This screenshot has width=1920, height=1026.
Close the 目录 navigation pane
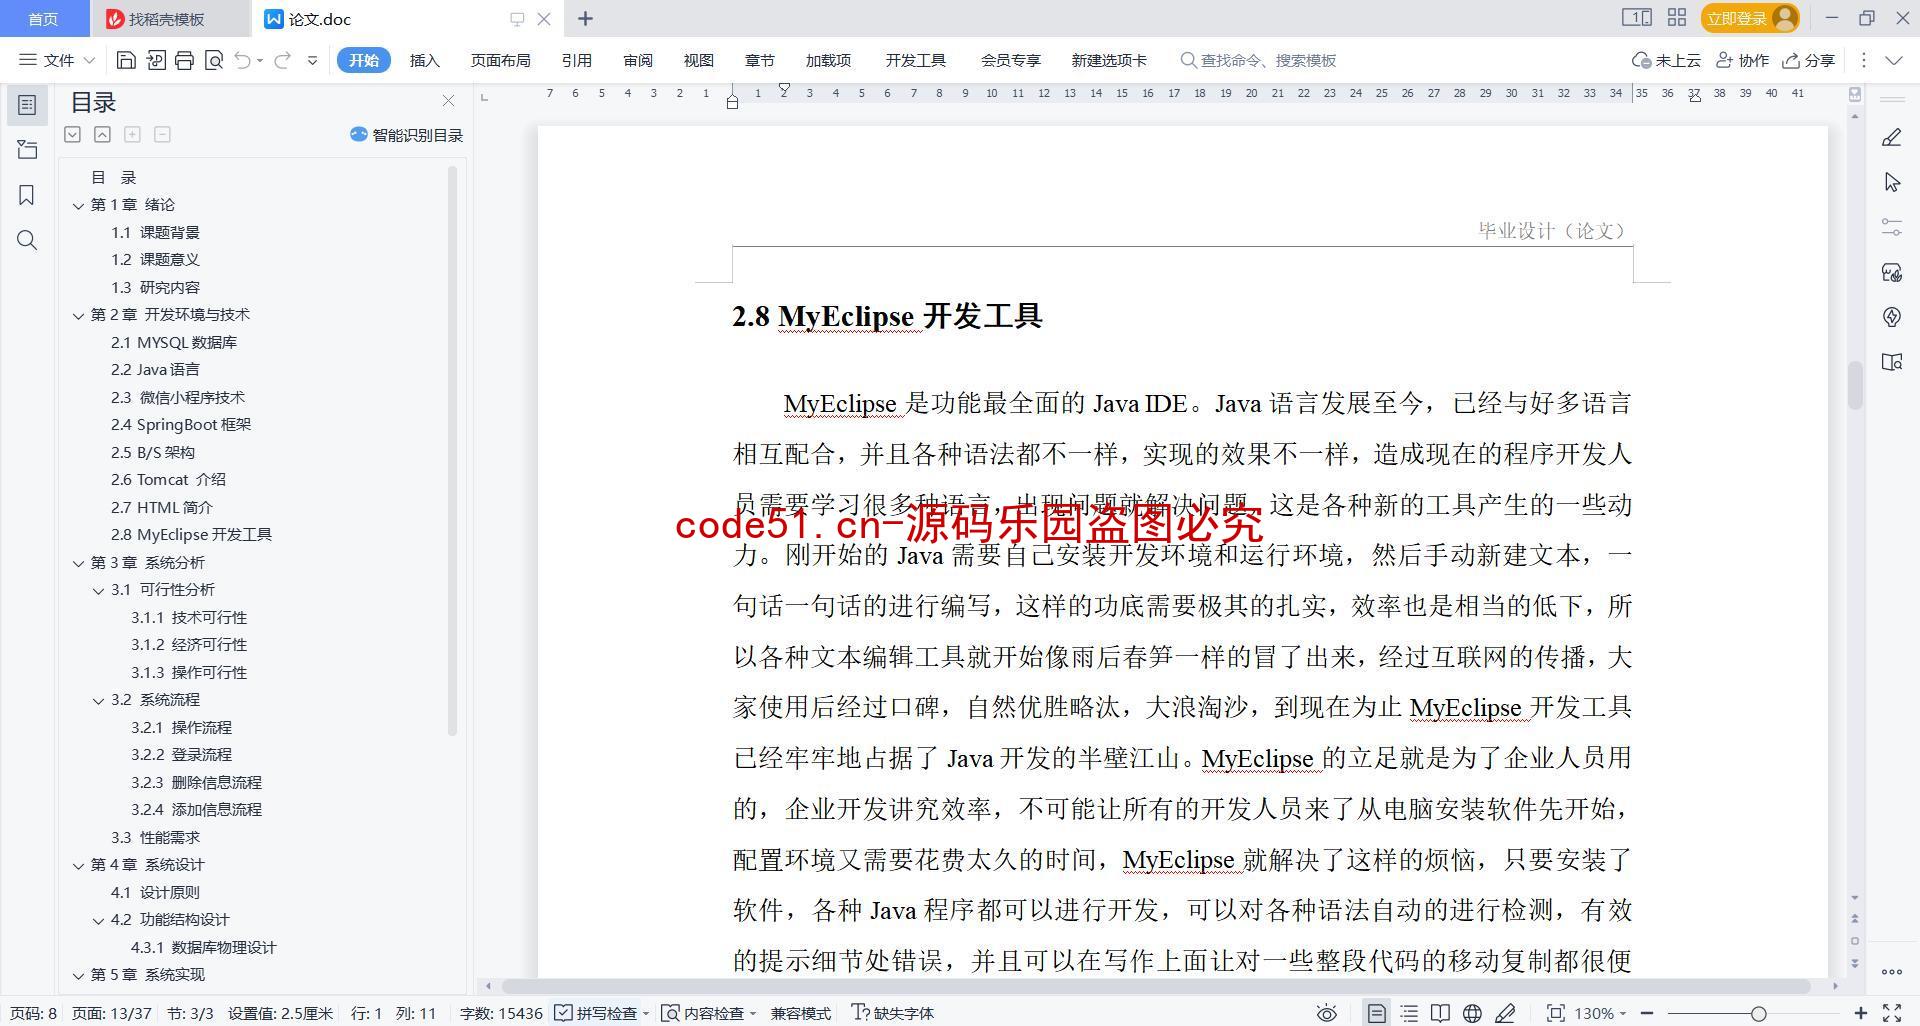(448, 101)
